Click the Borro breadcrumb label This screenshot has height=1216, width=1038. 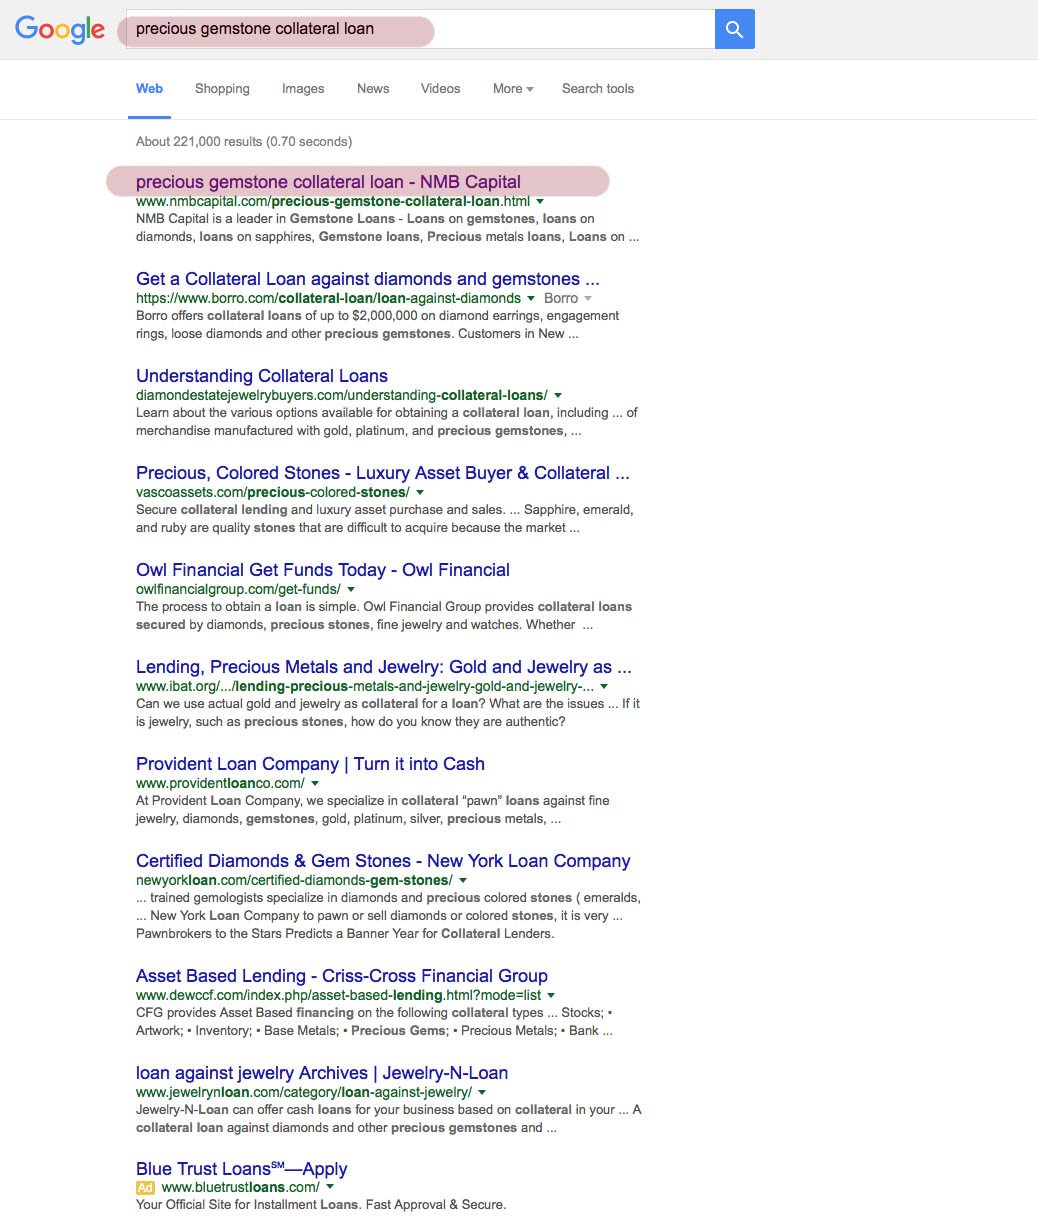coord(561,299)
